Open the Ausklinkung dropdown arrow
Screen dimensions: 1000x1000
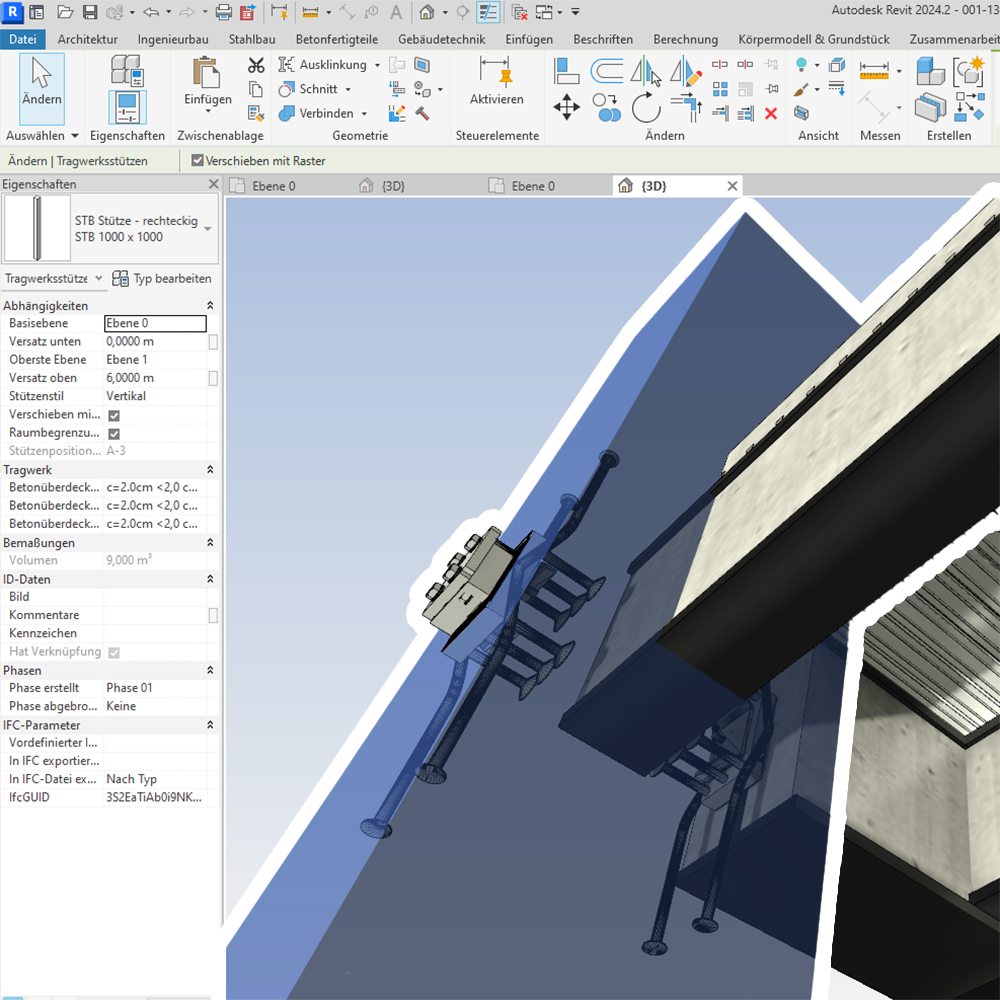click(x=378, y=65)
